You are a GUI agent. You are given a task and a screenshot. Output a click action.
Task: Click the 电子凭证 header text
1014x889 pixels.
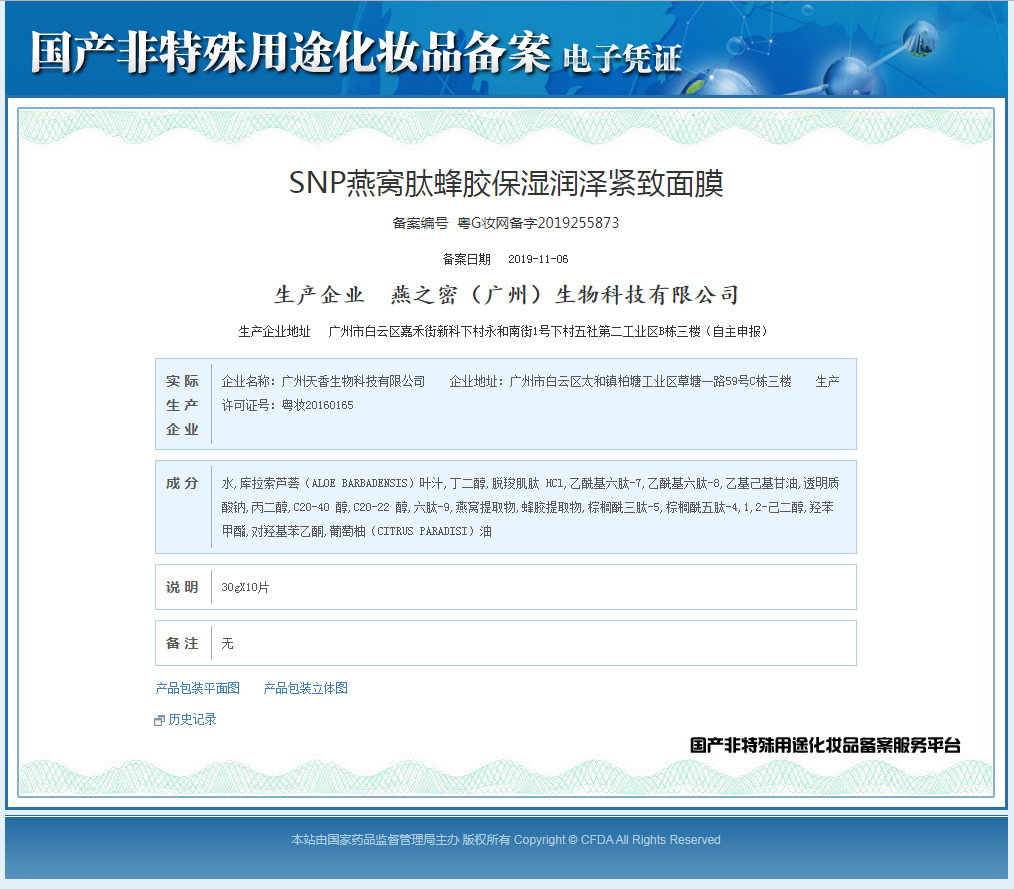(622, 59)
